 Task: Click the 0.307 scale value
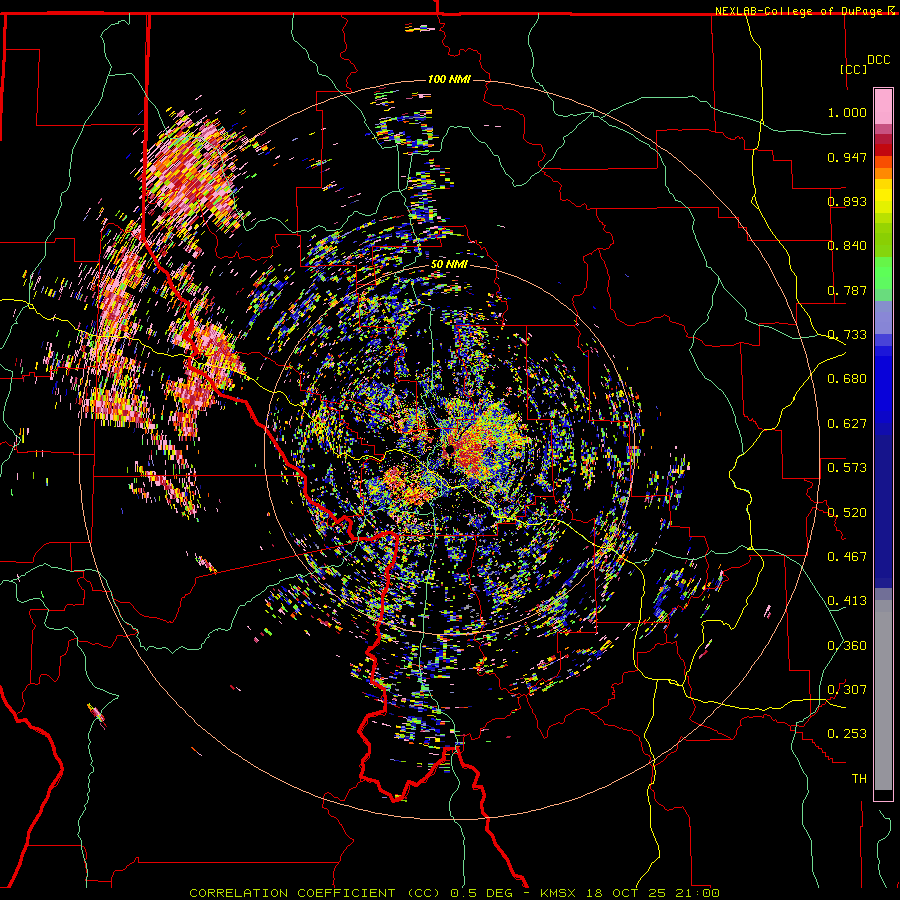847,690
